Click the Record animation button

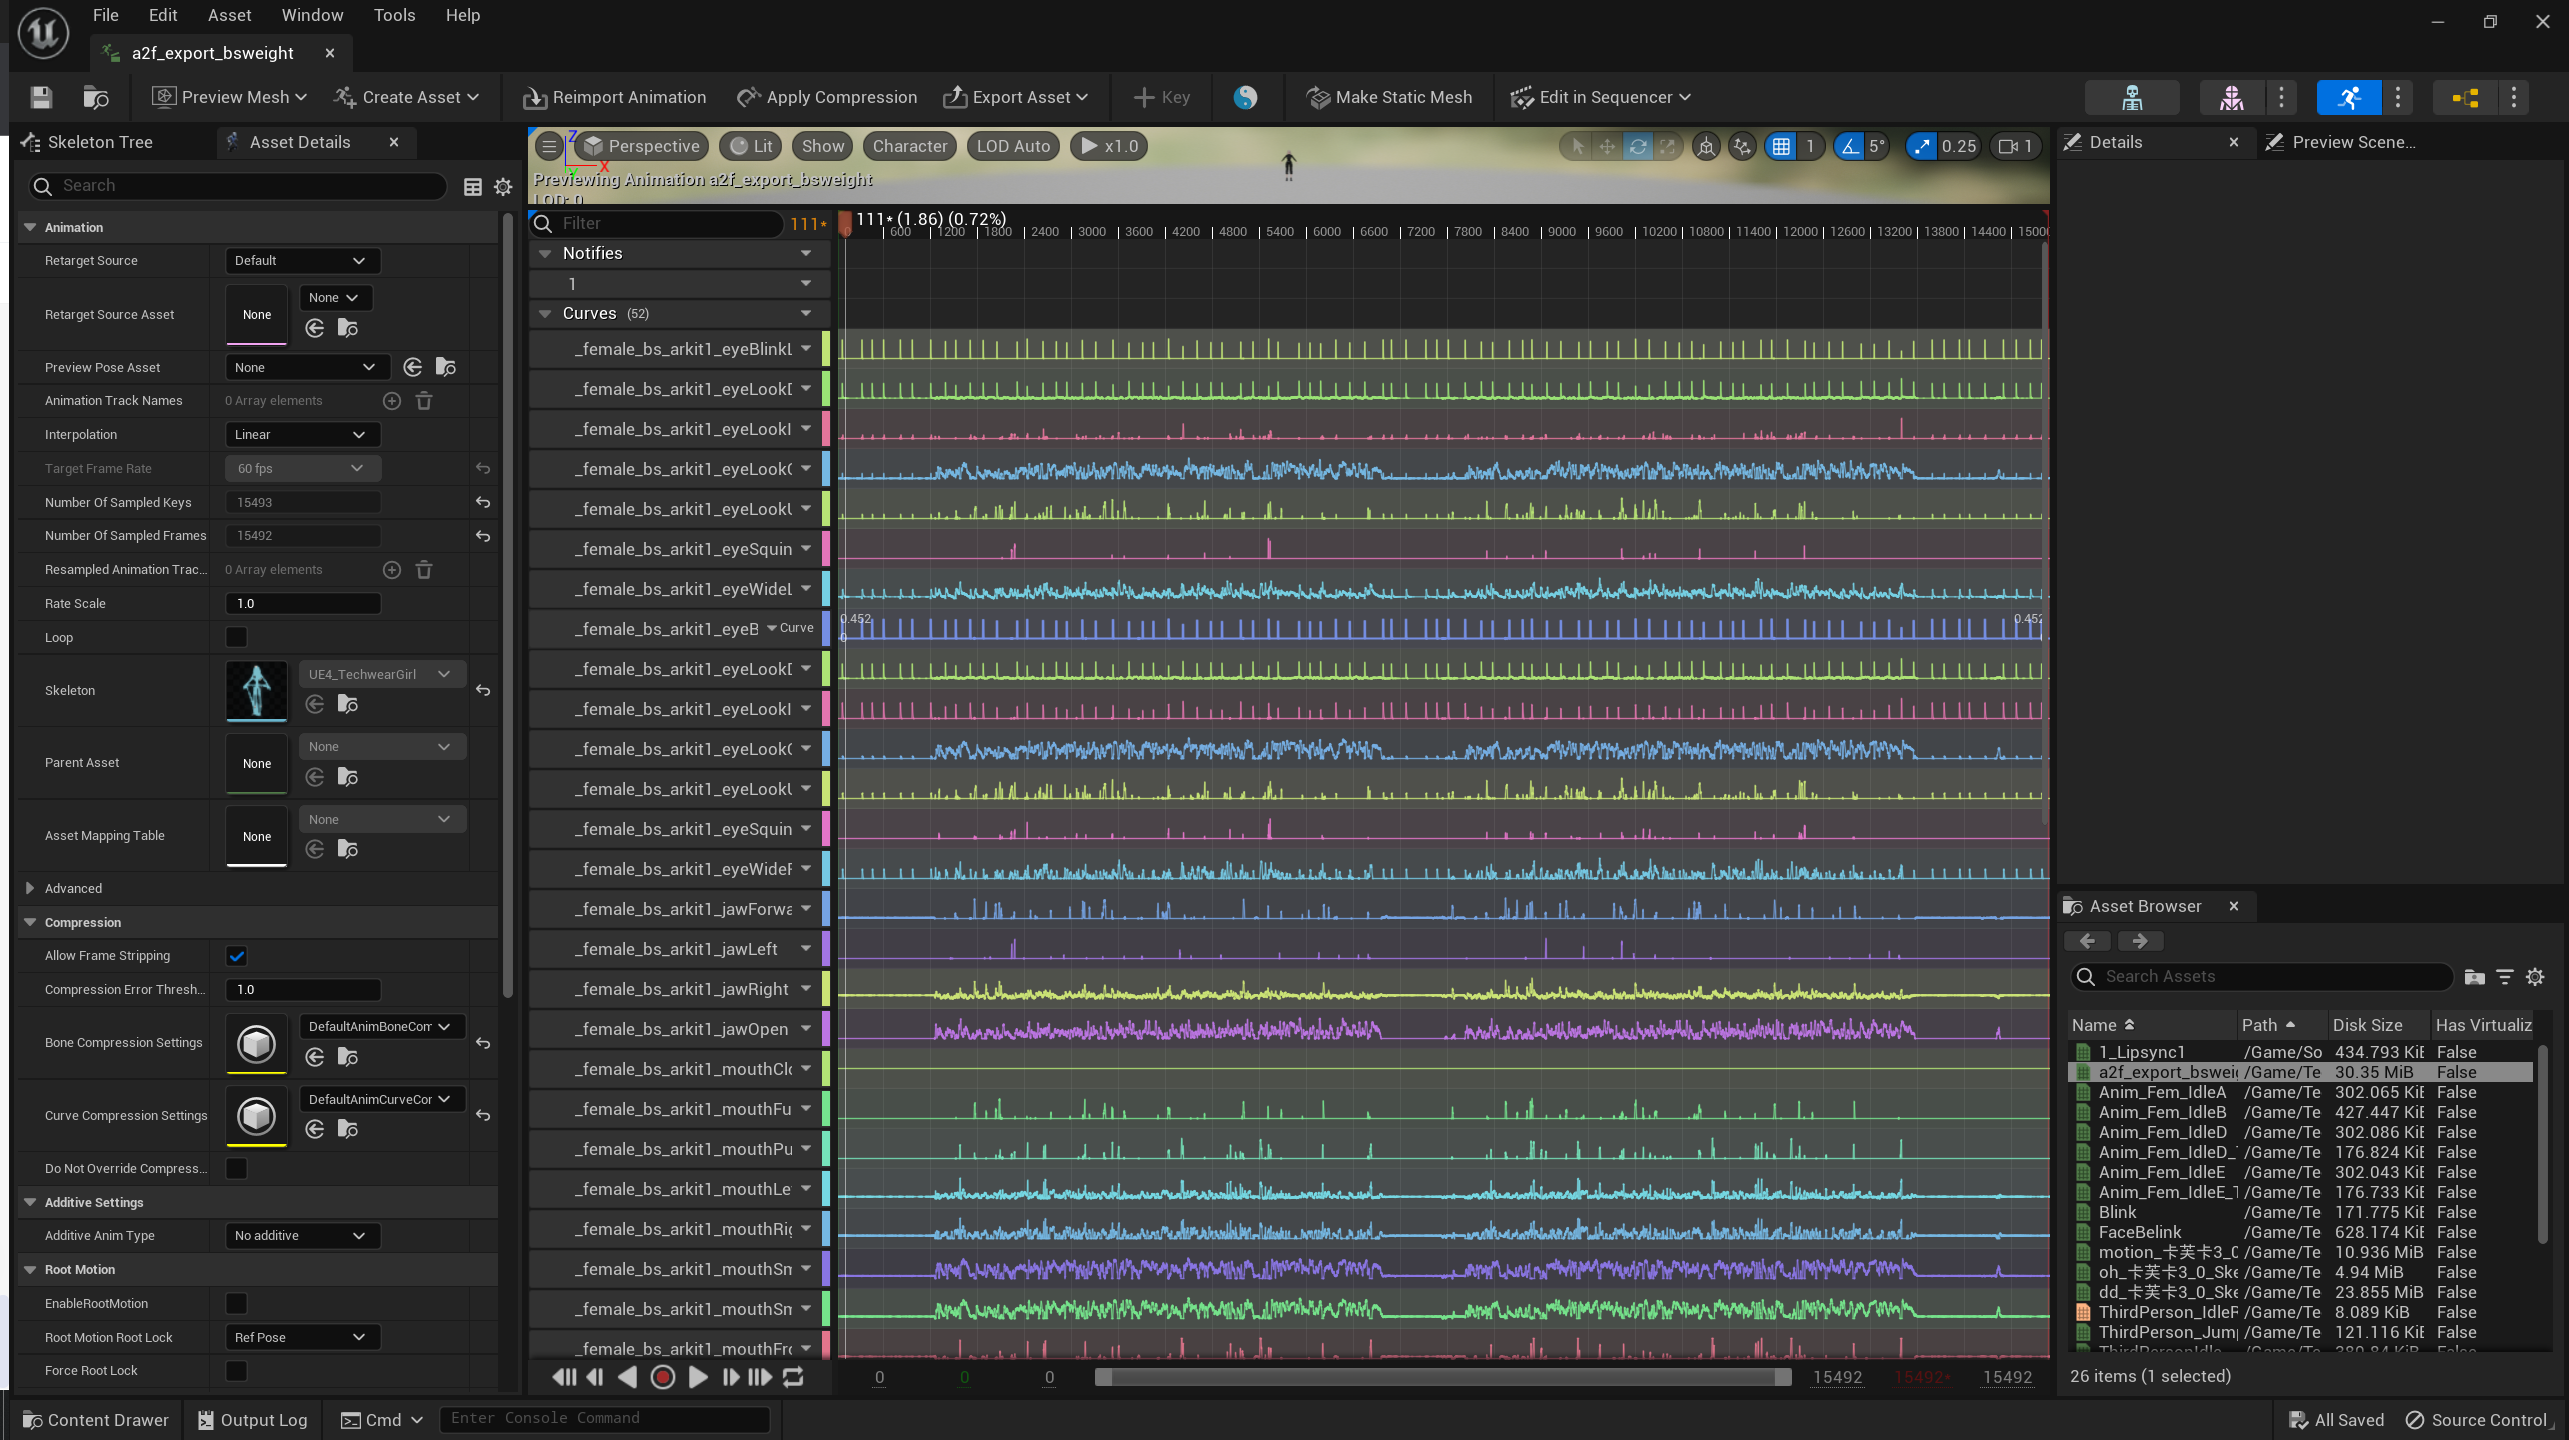662,1377
